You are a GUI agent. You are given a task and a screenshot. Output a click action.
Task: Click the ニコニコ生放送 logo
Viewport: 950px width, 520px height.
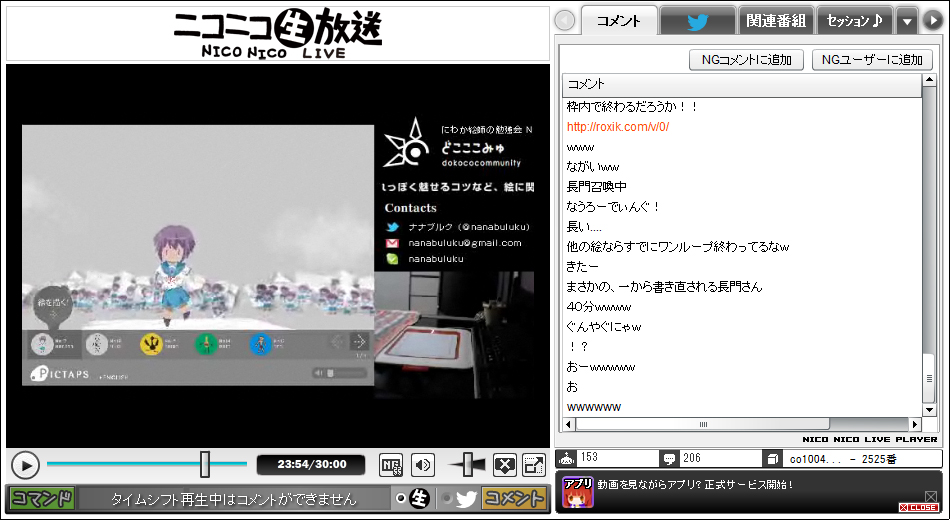(x=277, y=33)
